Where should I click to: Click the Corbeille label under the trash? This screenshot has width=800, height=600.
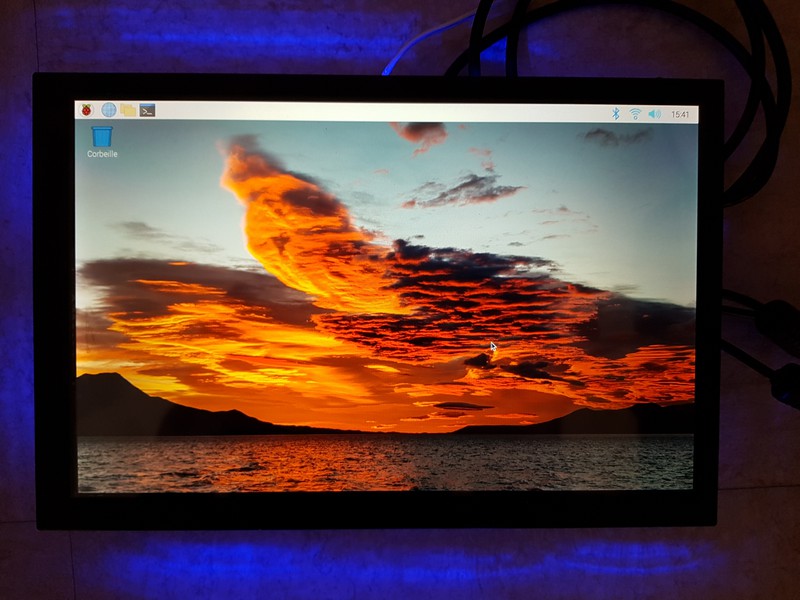pyautogui.click(x=102, y=154)
